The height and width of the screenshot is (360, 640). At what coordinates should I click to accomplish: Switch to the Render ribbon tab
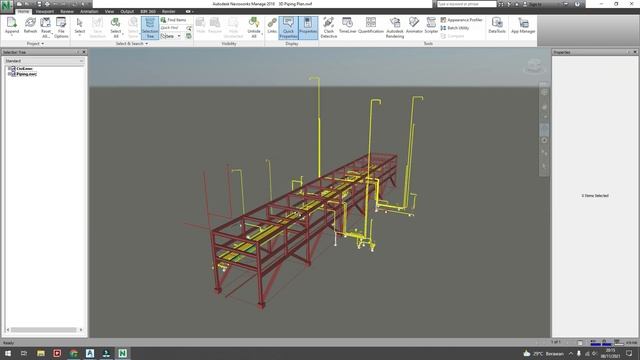tap(169, 11)
